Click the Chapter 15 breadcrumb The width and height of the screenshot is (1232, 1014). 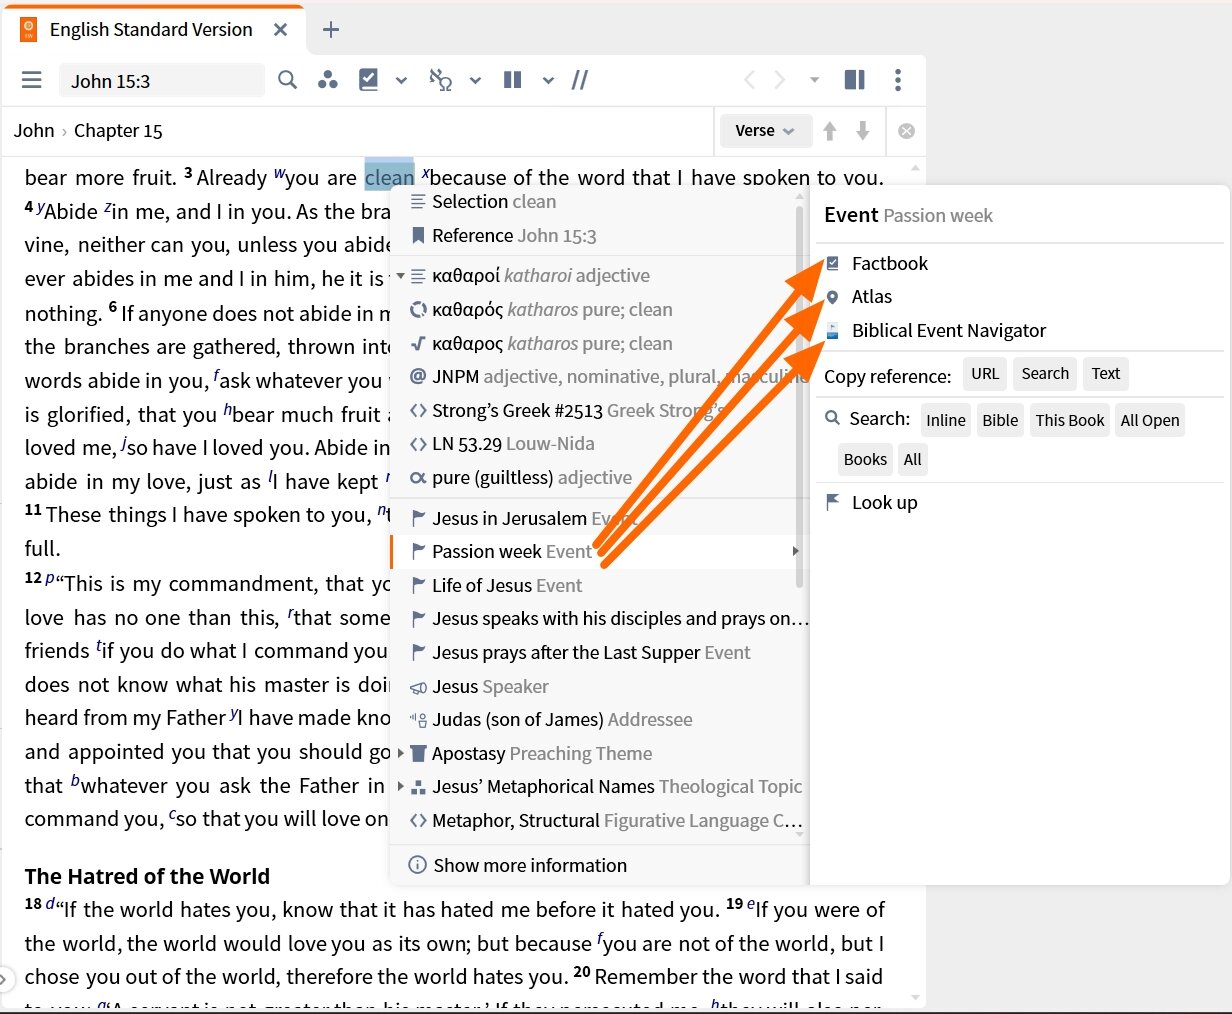[x=118, y=131]
